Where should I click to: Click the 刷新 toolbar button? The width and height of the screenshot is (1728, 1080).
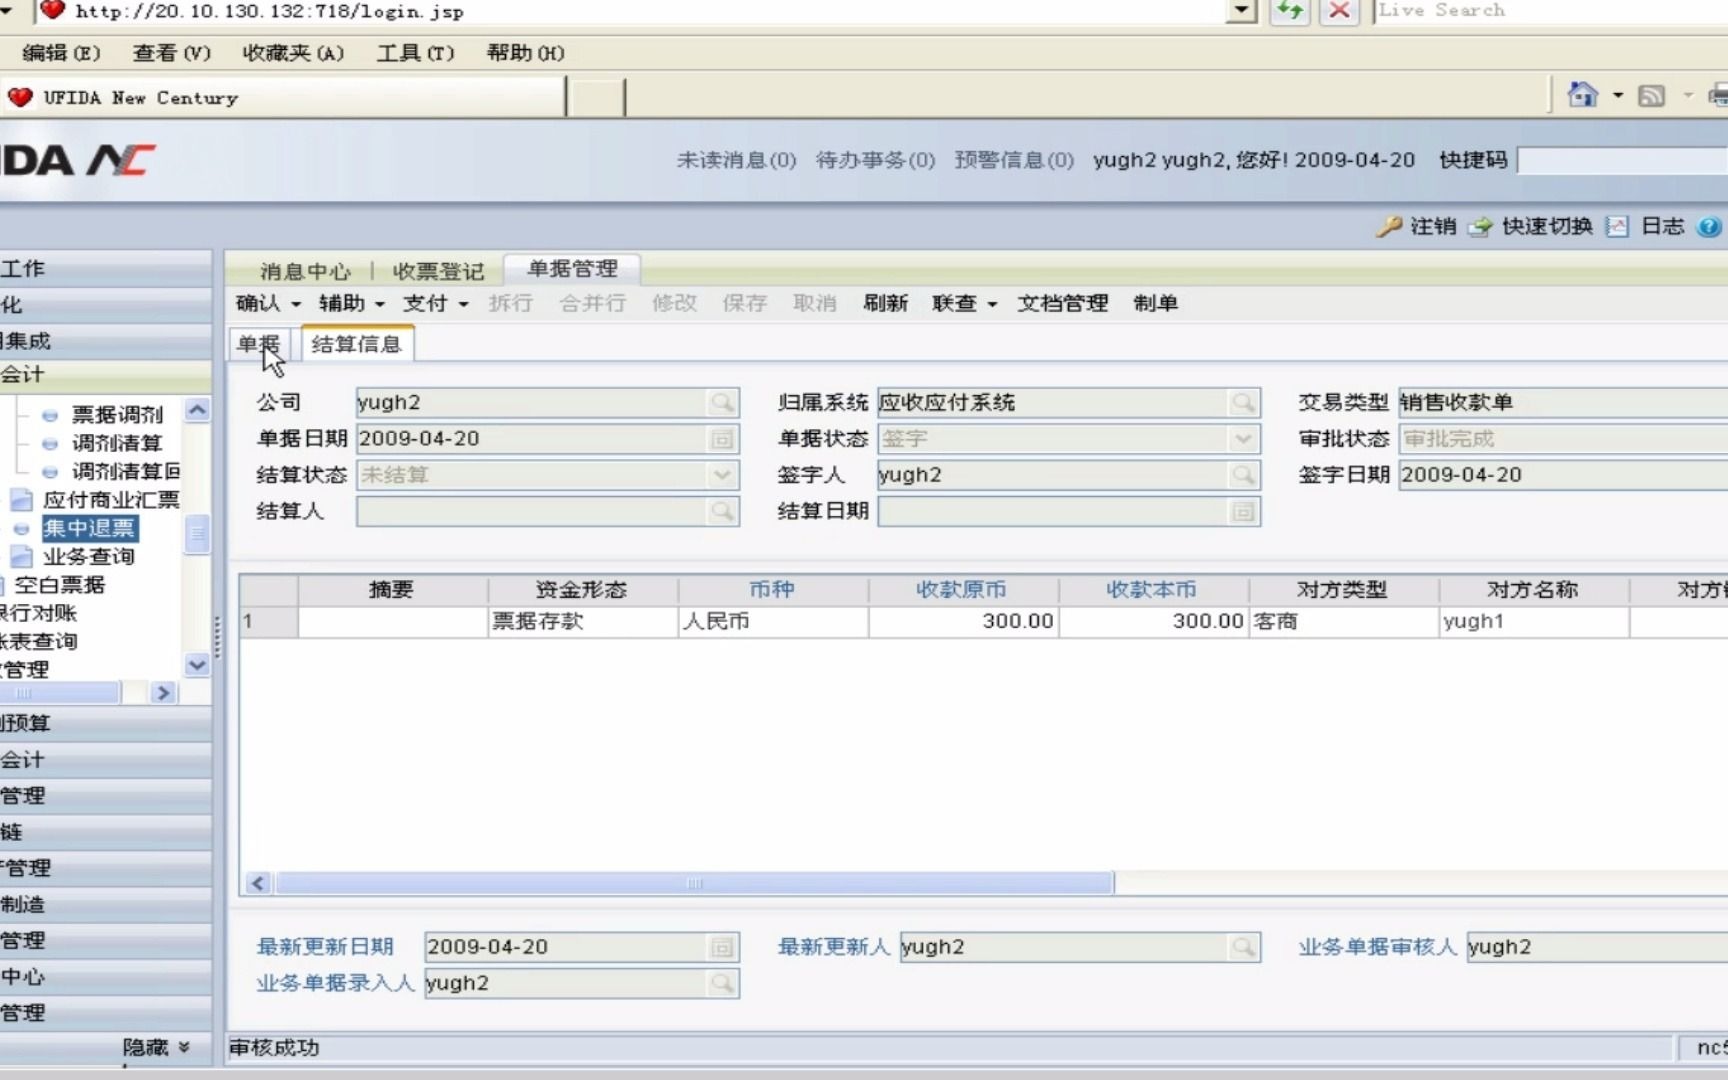[x=886, y=303]
